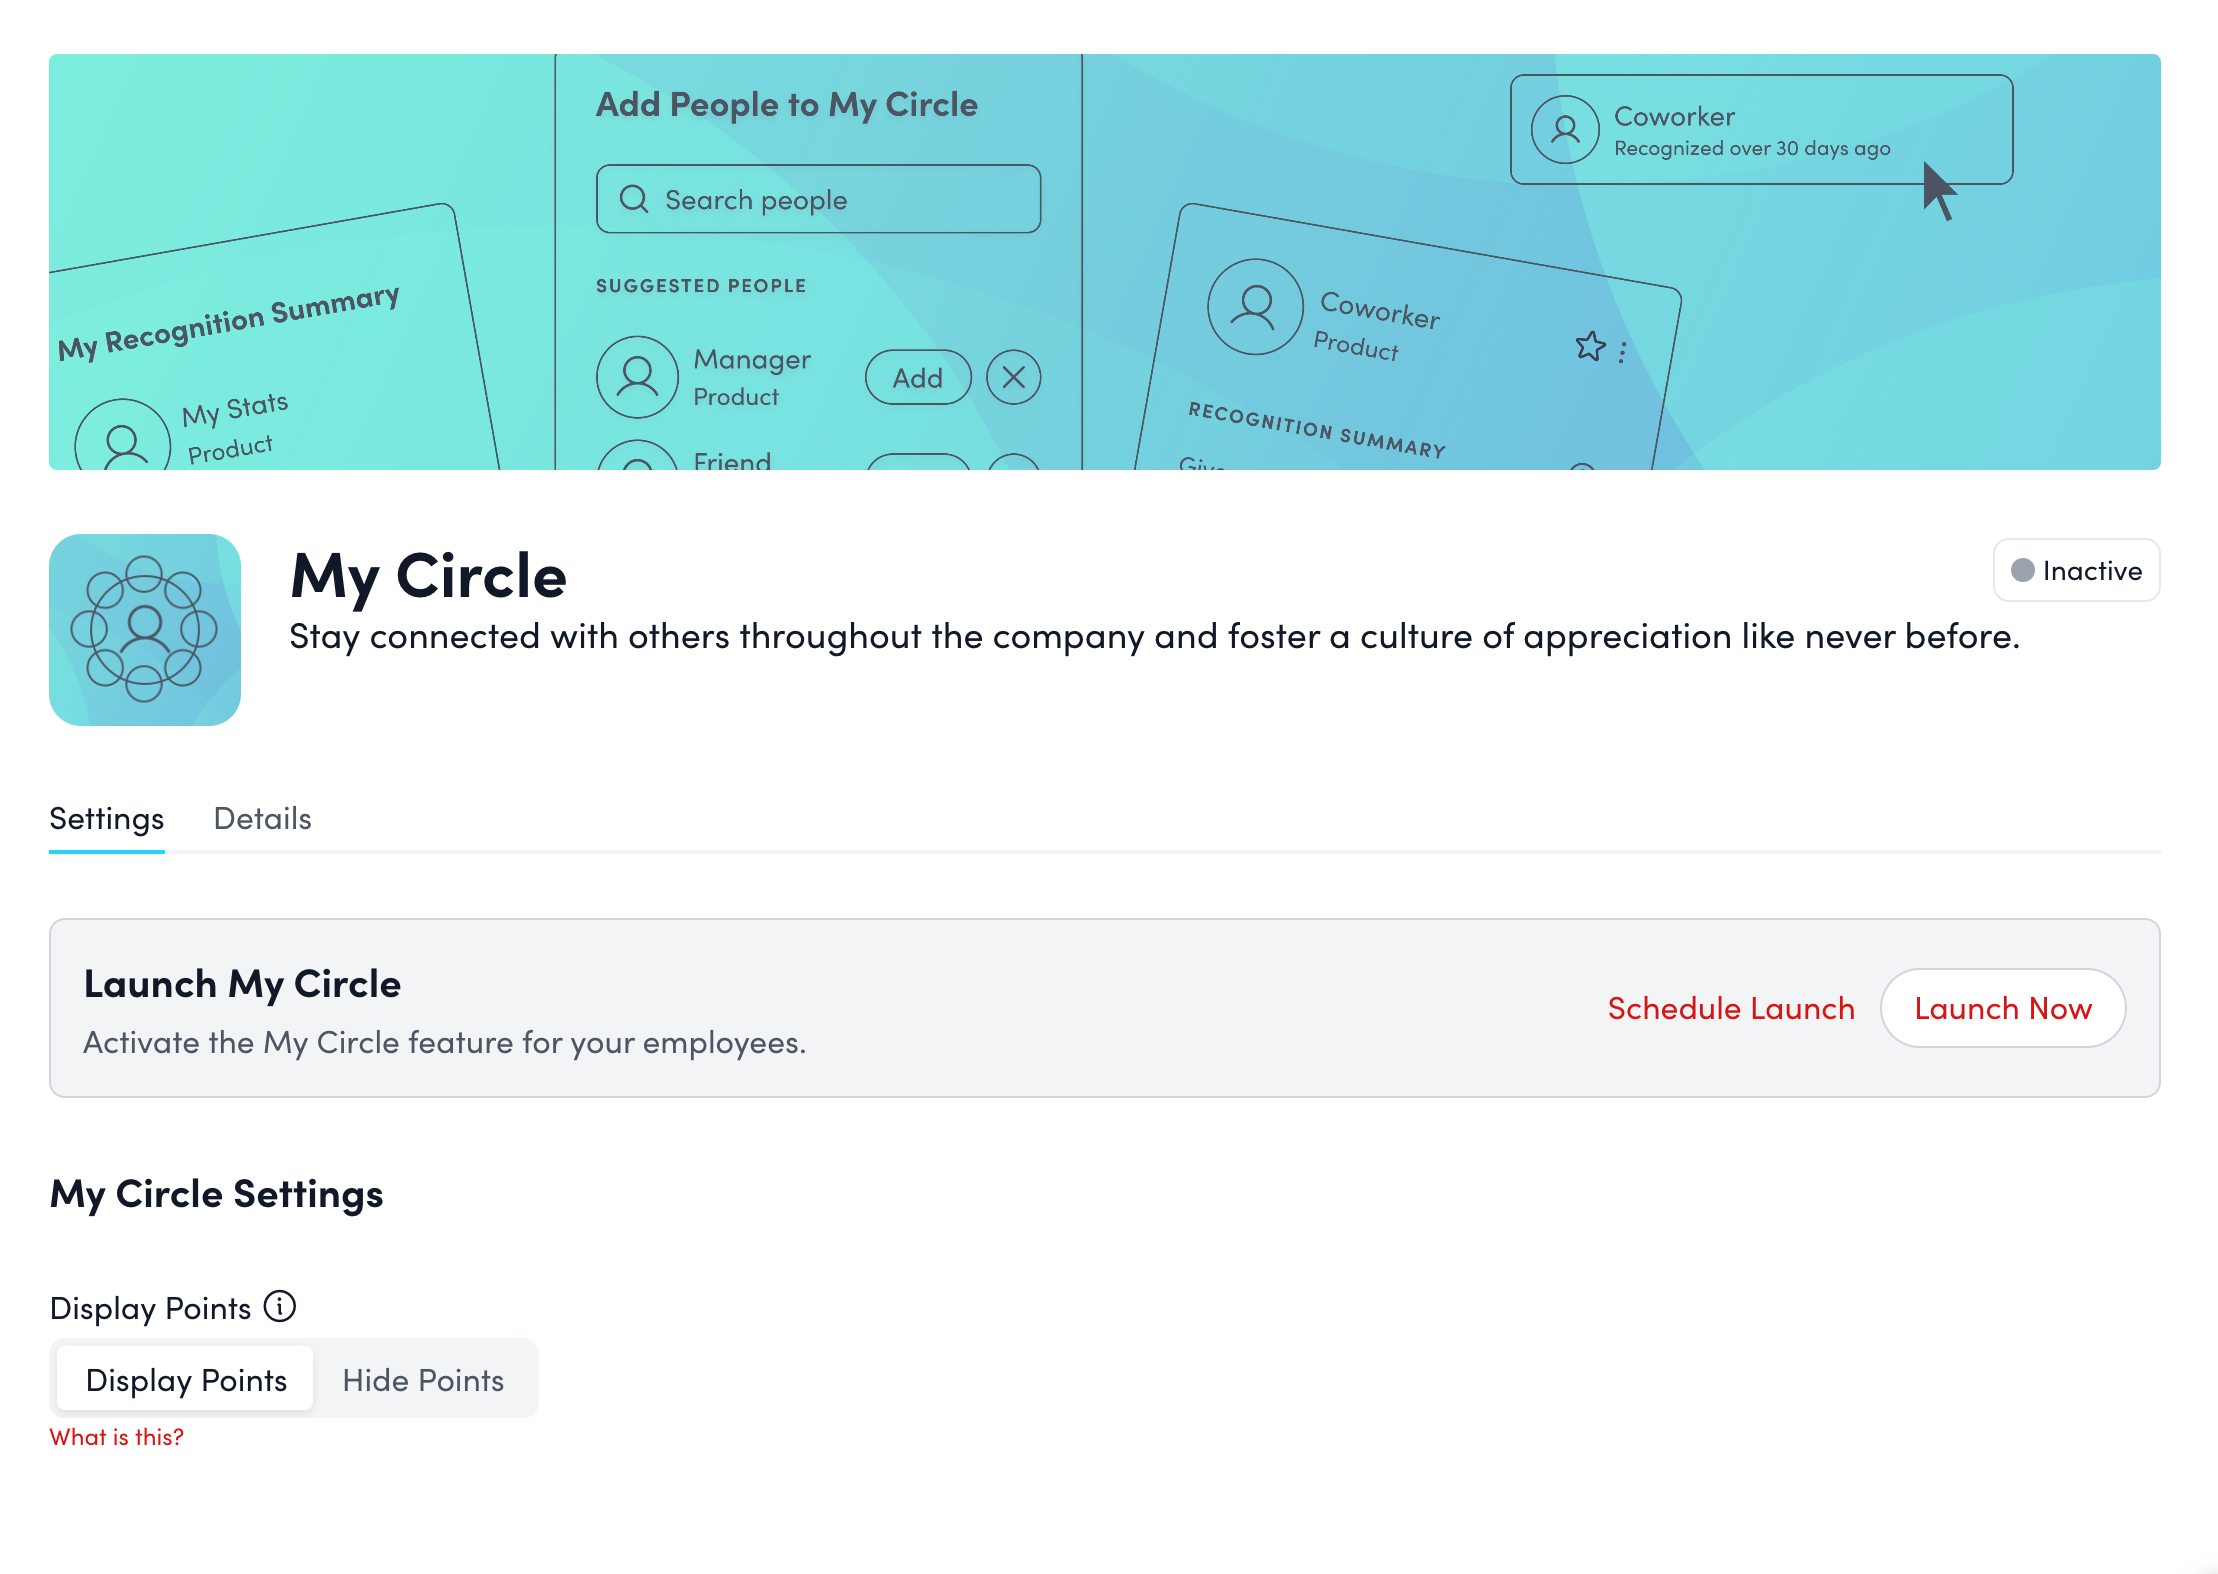Open the "What is this?" link
Viewport: 2218px width, 1574px height.
(x=117, y=1437)
